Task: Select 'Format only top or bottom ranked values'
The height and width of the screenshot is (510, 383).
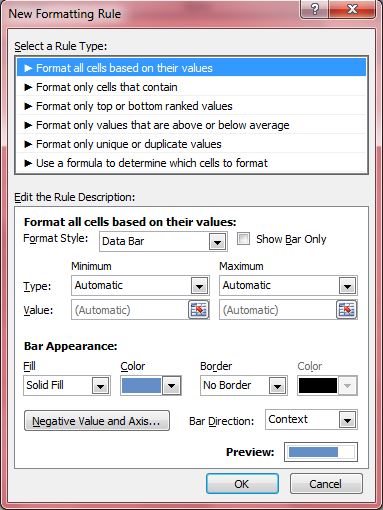Action: coord(192,106)
